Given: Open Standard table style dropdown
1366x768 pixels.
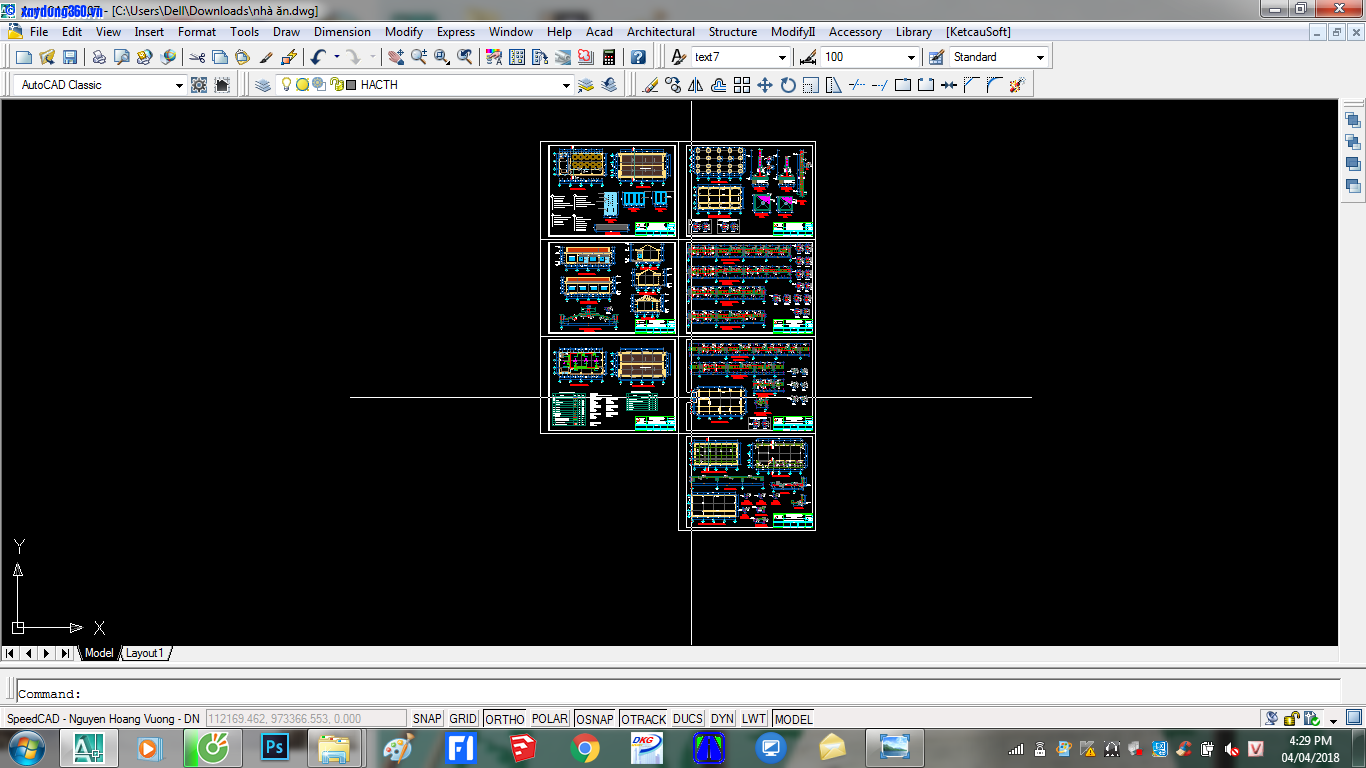Looking at the screenshot, I should click(x=1040, y=57).
